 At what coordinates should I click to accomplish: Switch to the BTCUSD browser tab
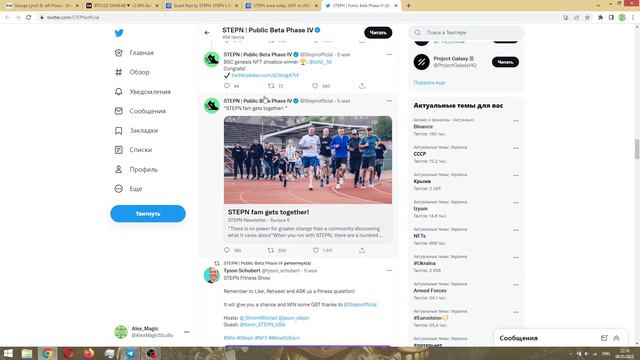pos(122,6)
